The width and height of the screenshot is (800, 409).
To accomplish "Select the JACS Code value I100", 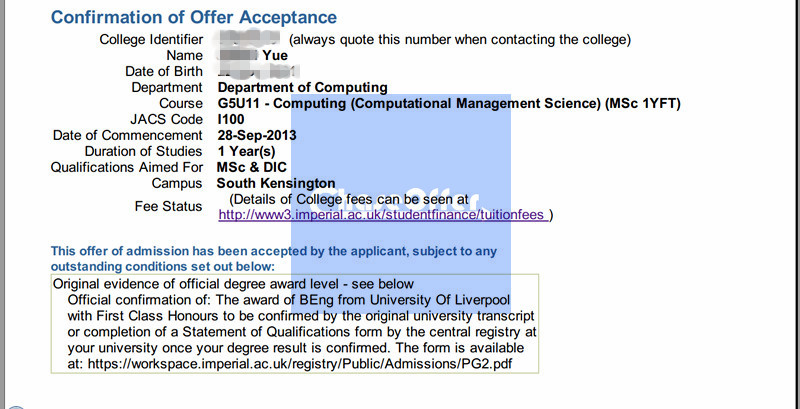I will pos(231,119).
